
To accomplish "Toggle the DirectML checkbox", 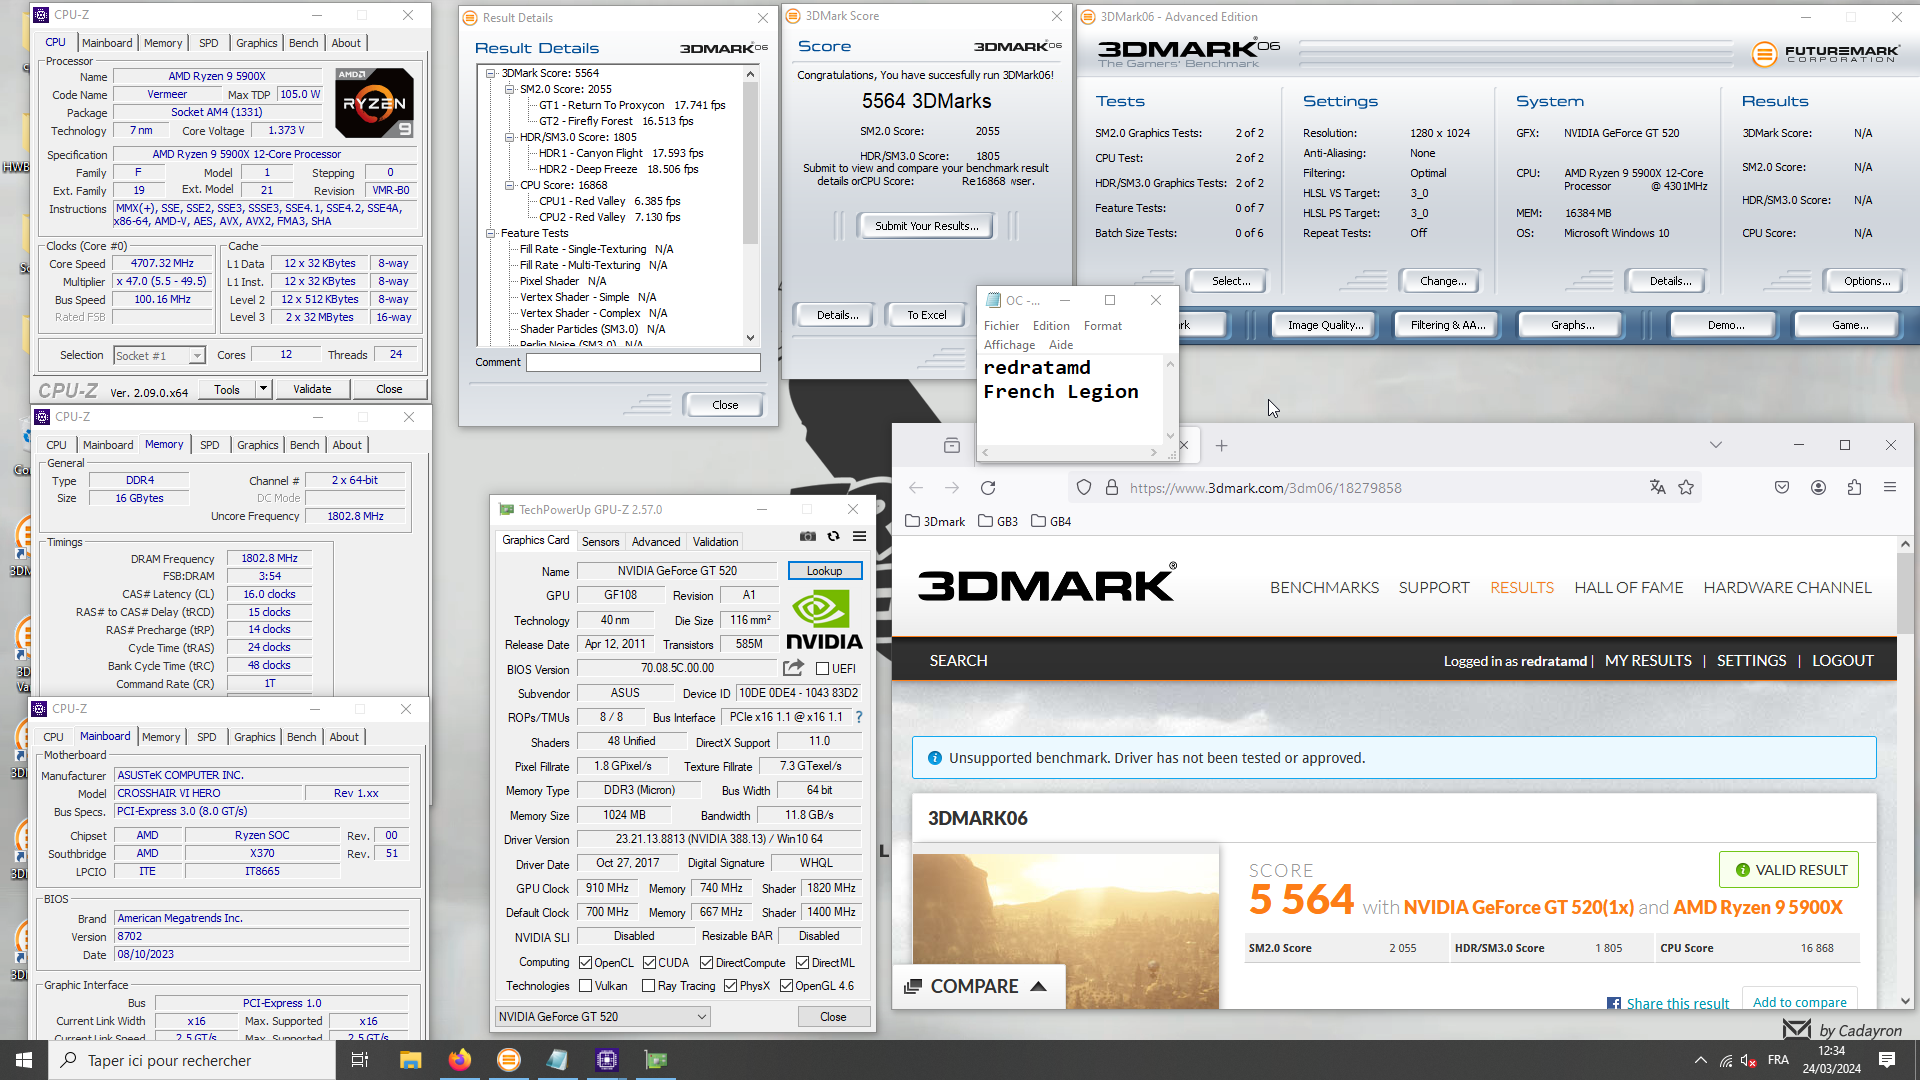I will tap(802, 962).
